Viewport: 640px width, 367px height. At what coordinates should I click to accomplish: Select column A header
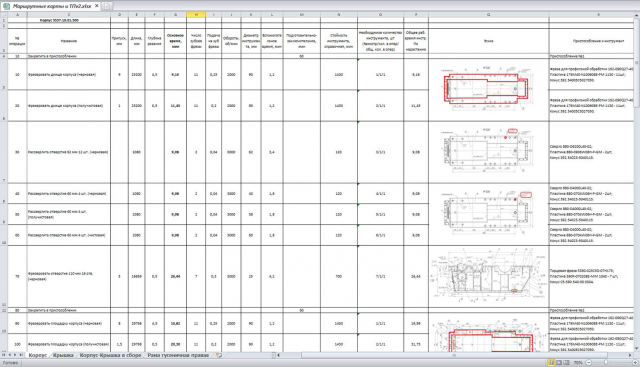point(18,15)
